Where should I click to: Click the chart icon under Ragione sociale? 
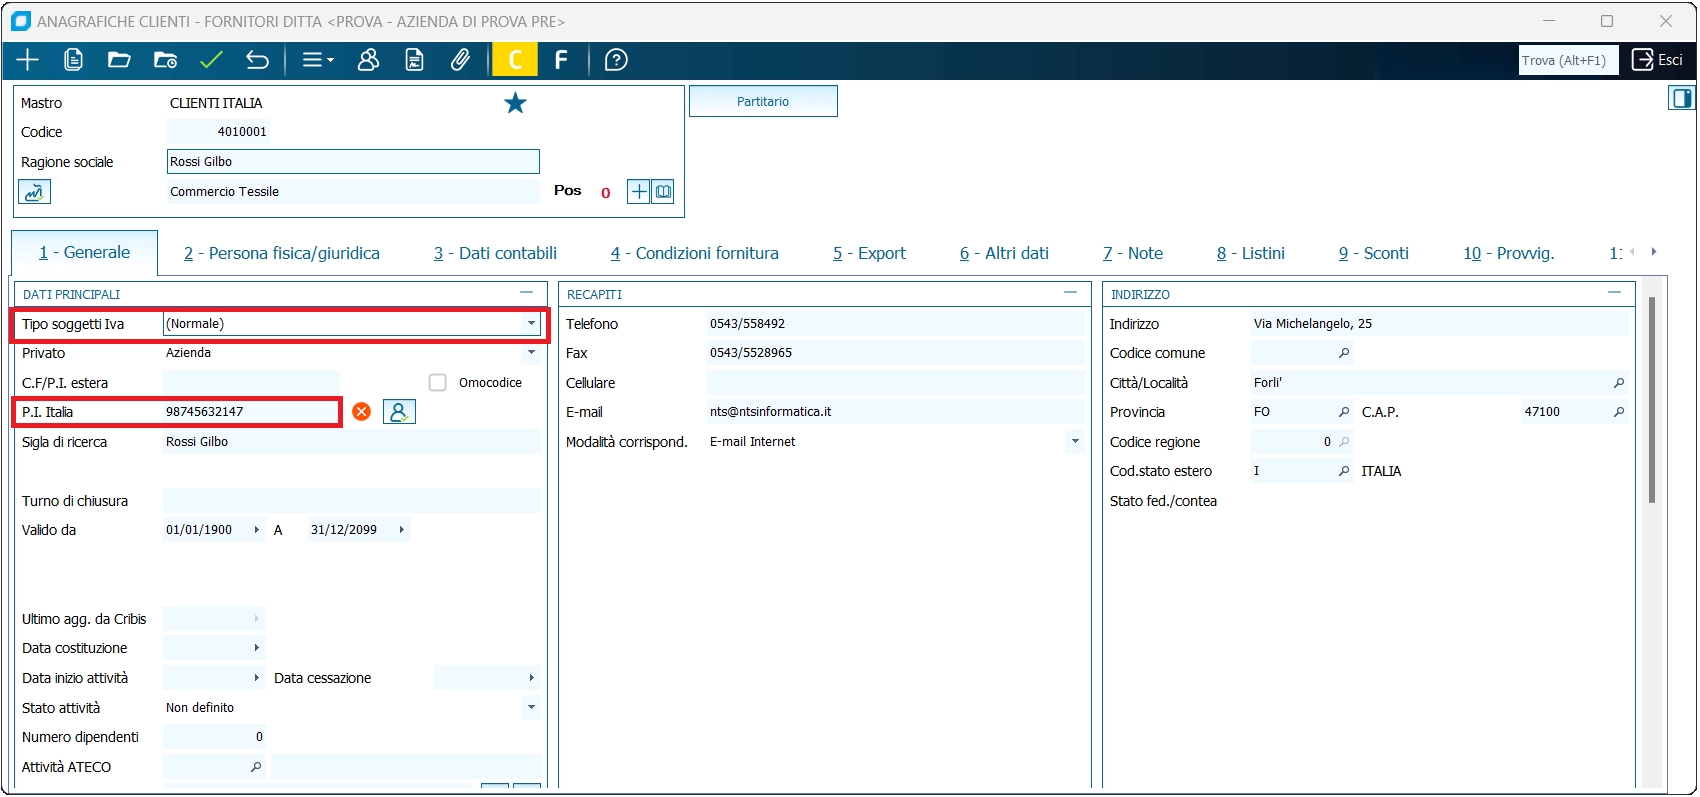(x=34, y=192)
